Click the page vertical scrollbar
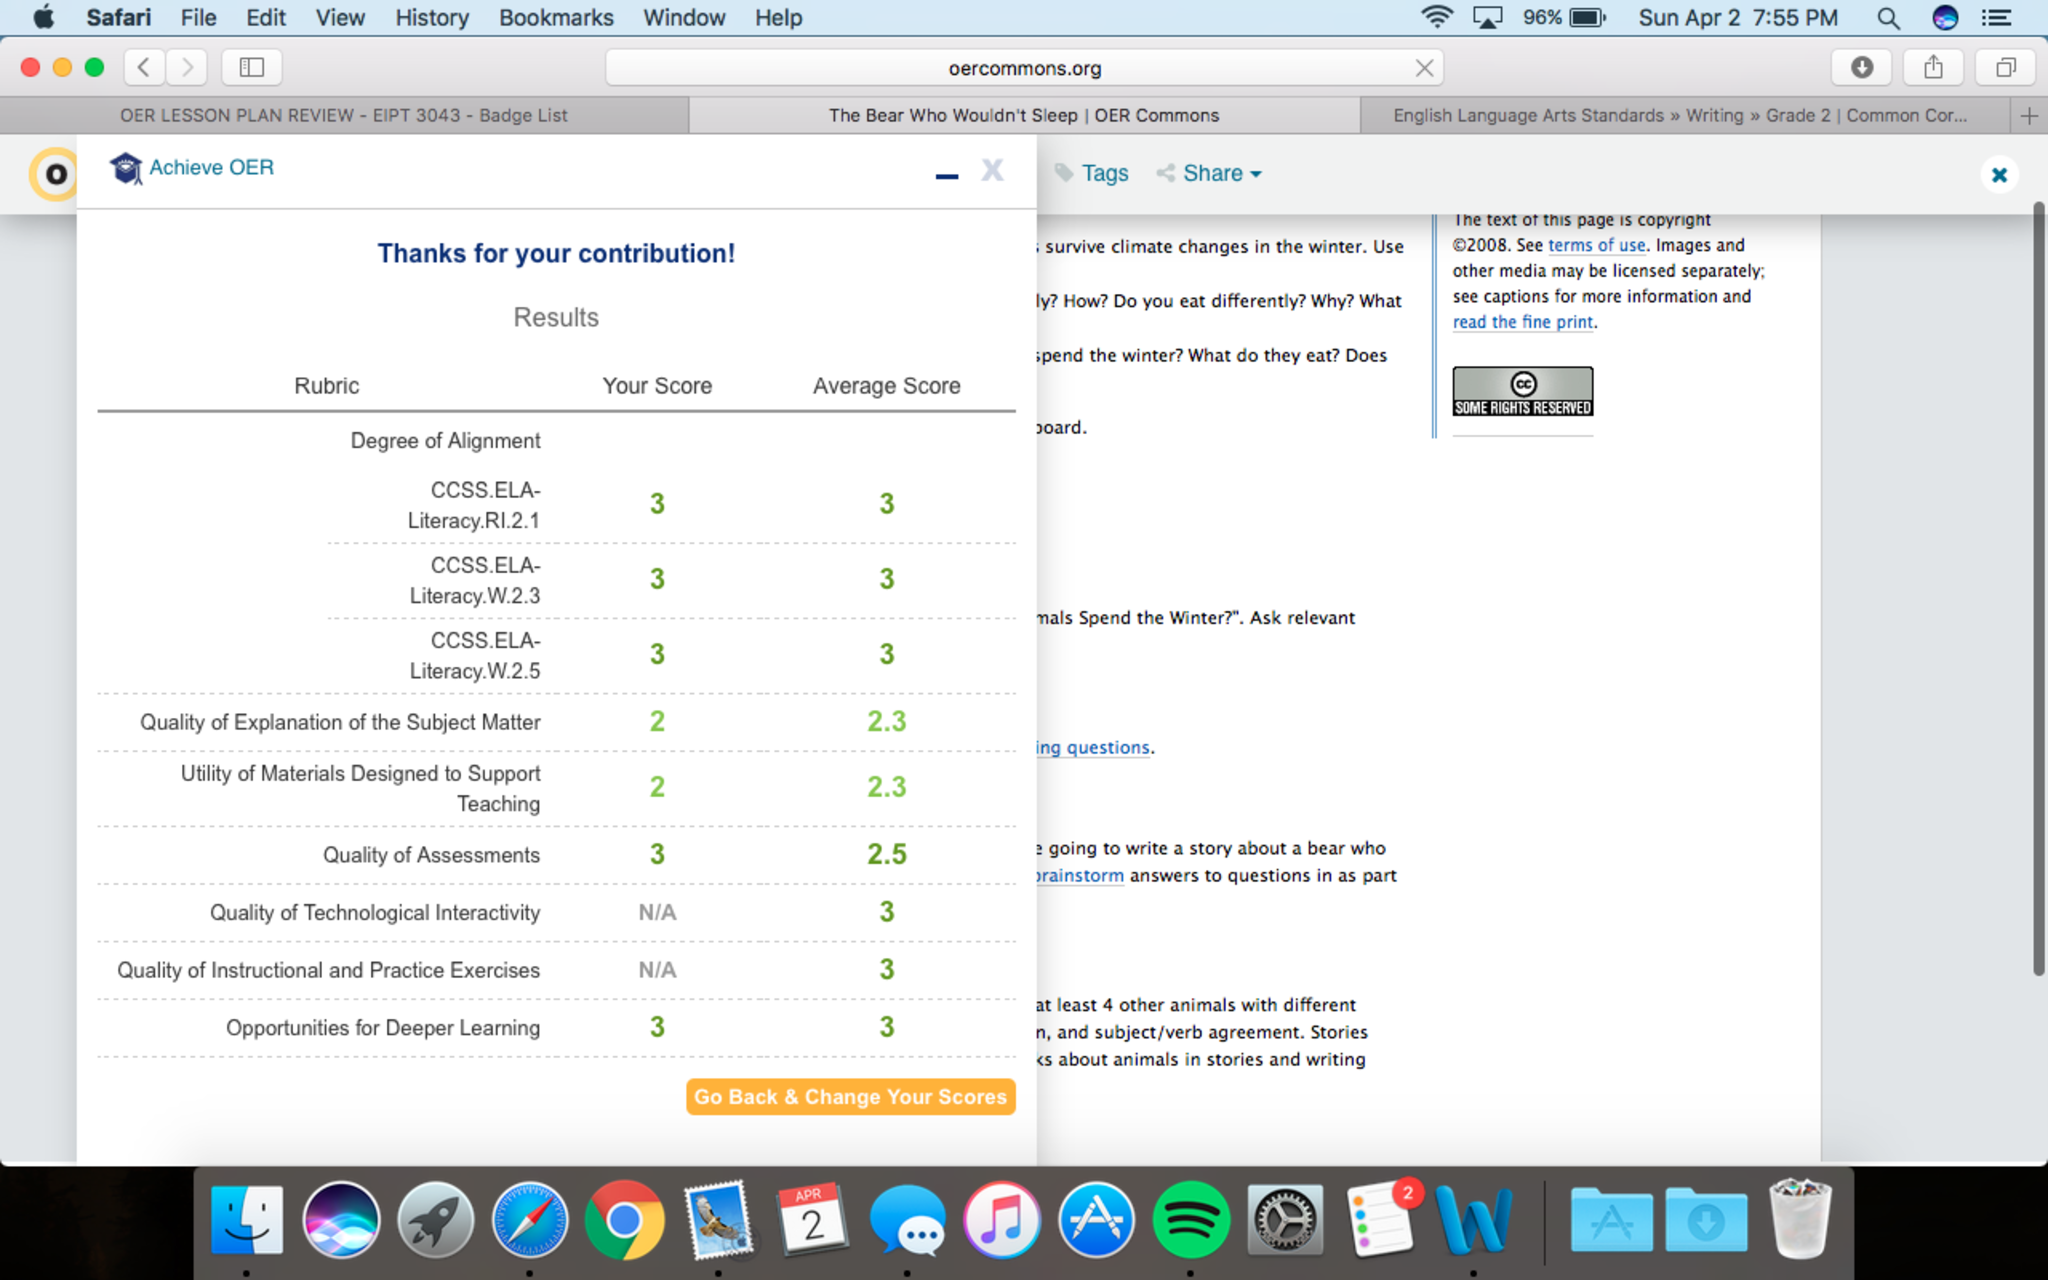The height and width of the screenshot is (1280, 2048). [2038, 590]
